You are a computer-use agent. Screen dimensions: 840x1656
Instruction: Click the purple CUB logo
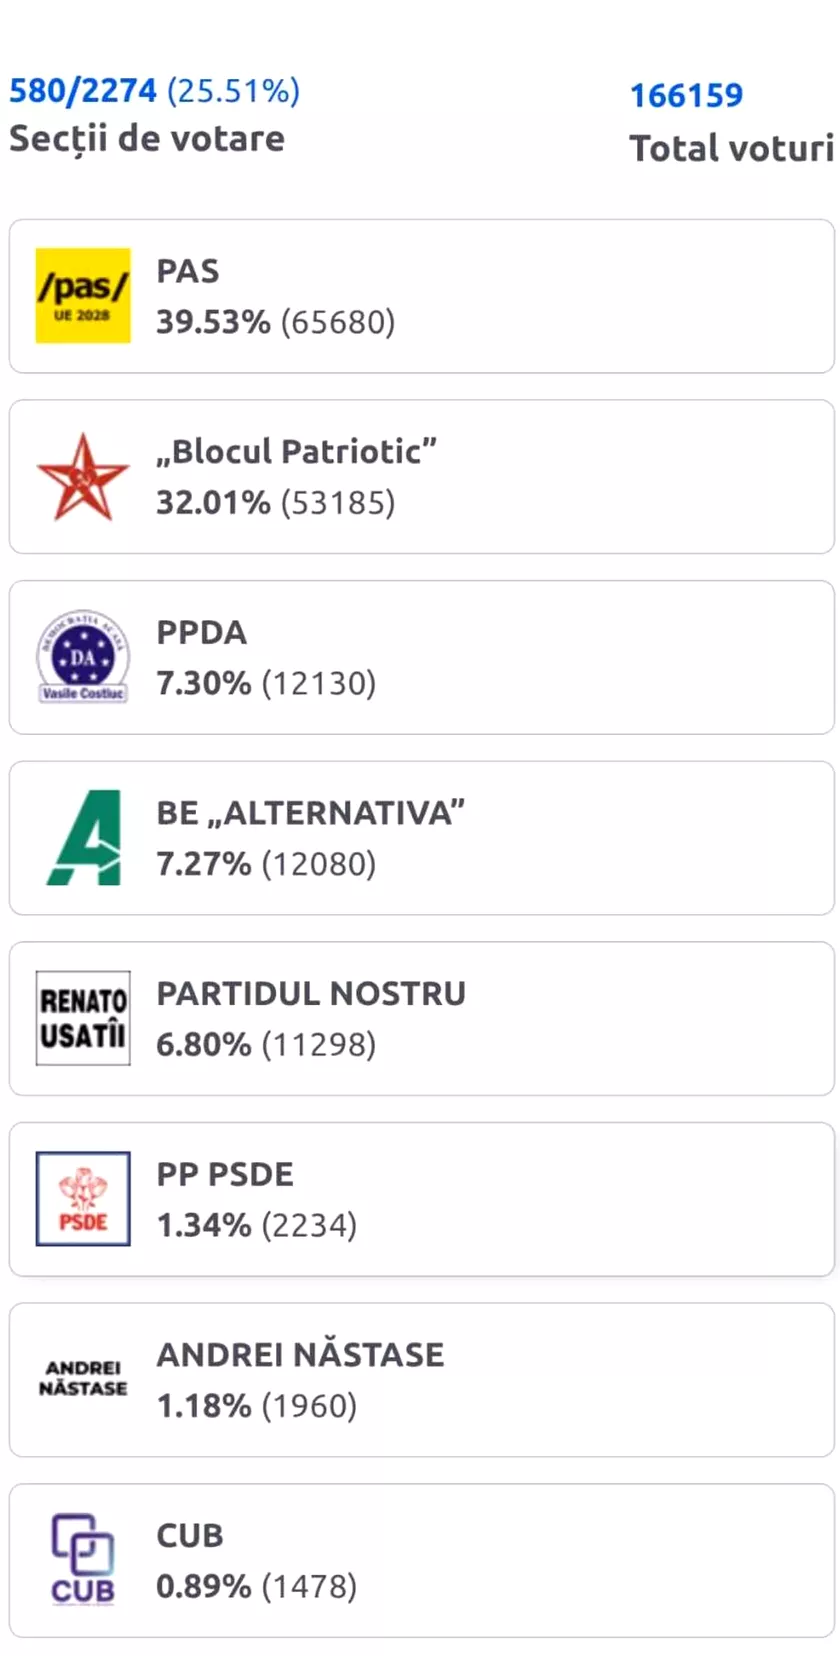pyautogui.click(x=83, y=1560)
